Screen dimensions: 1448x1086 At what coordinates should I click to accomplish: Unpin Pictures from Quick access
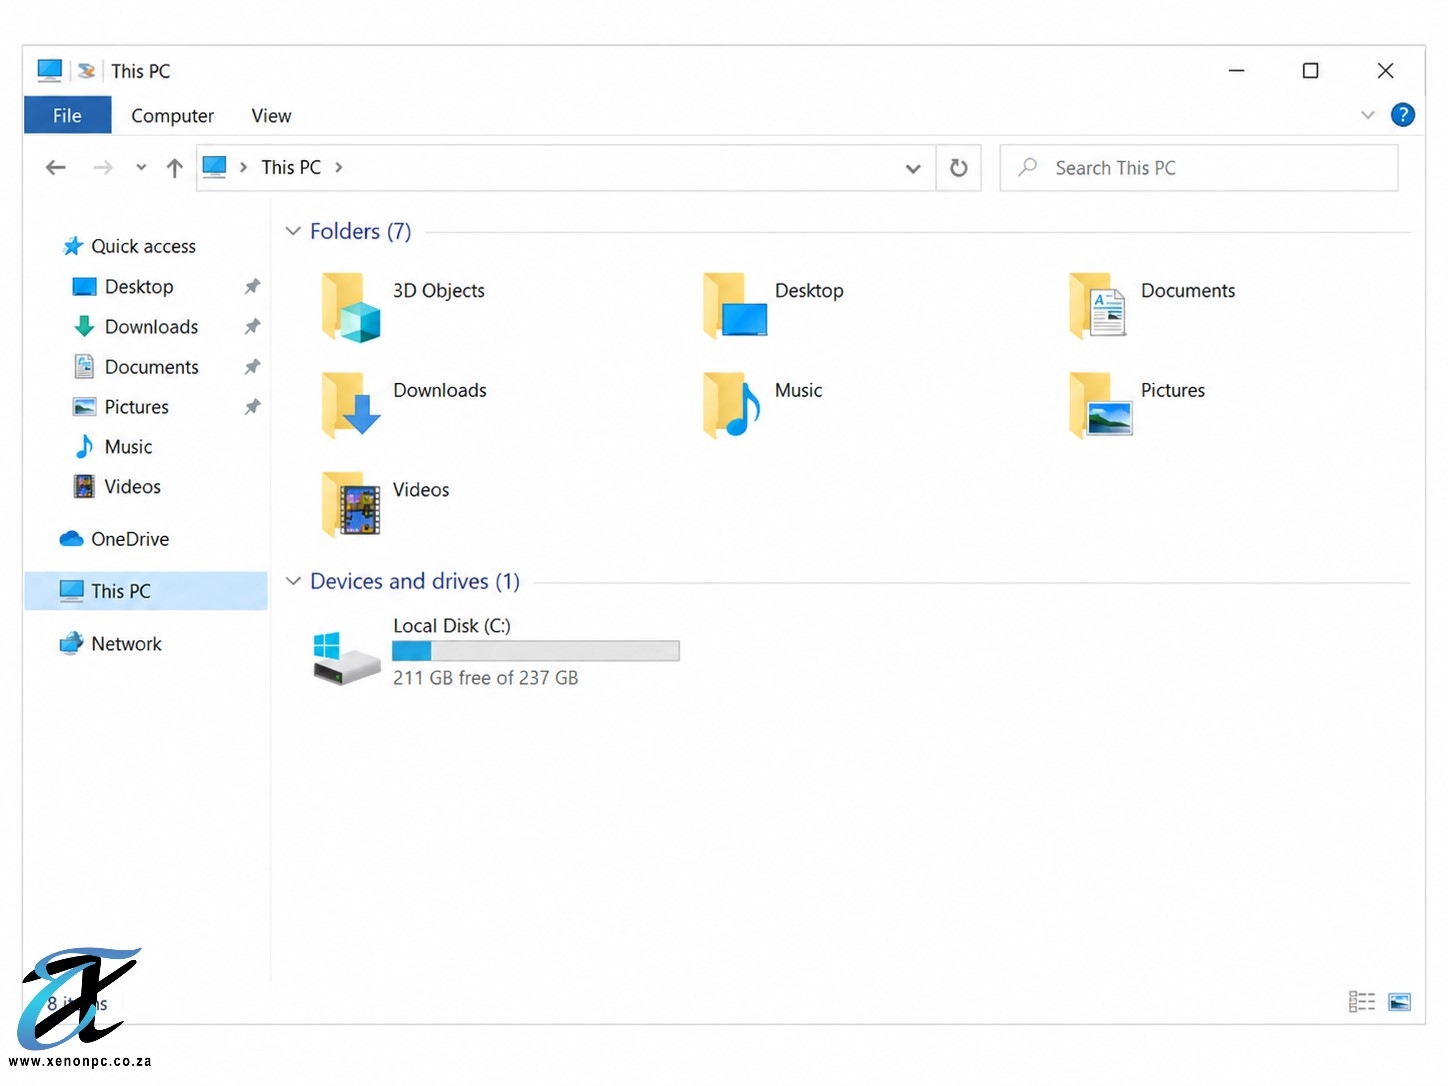point(252,407)
